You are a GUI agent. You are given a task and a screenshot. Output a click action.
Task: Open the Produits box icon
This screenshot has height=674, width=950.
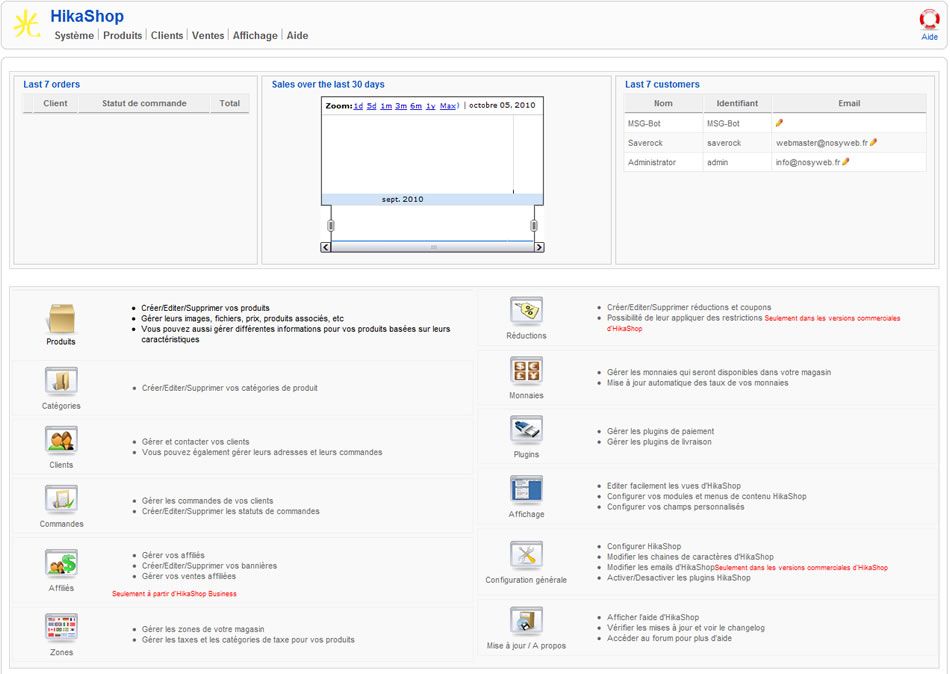point(61,319)
